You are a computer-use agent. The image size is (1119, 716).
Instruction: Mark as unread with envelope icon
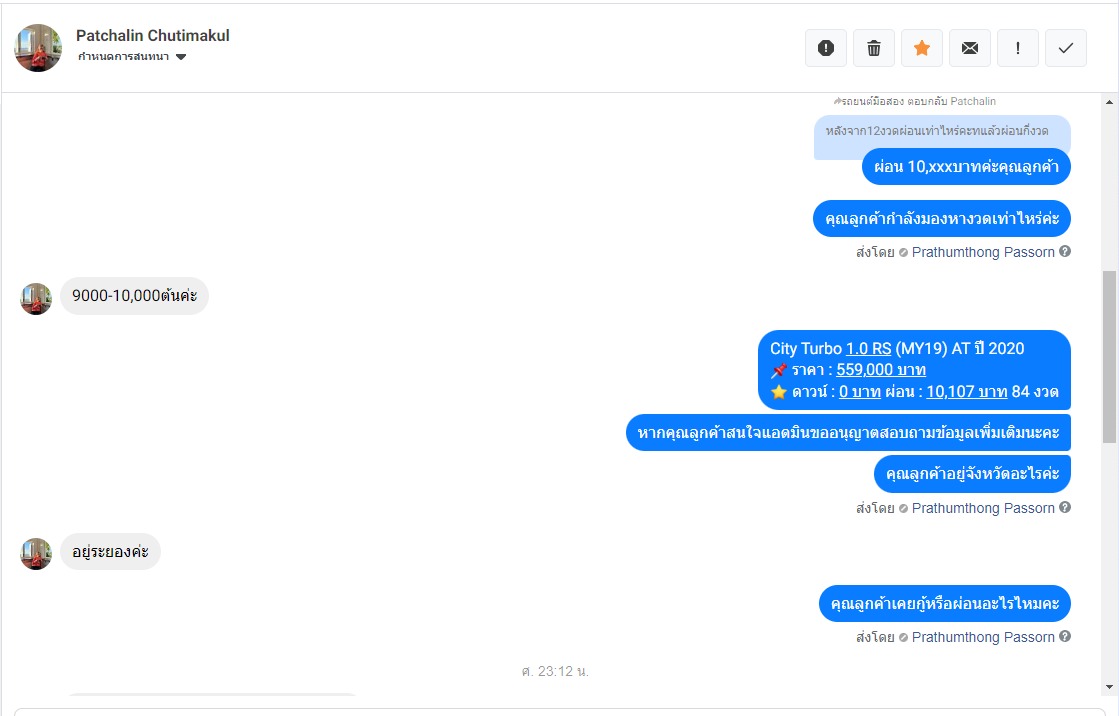coord(970,48)
